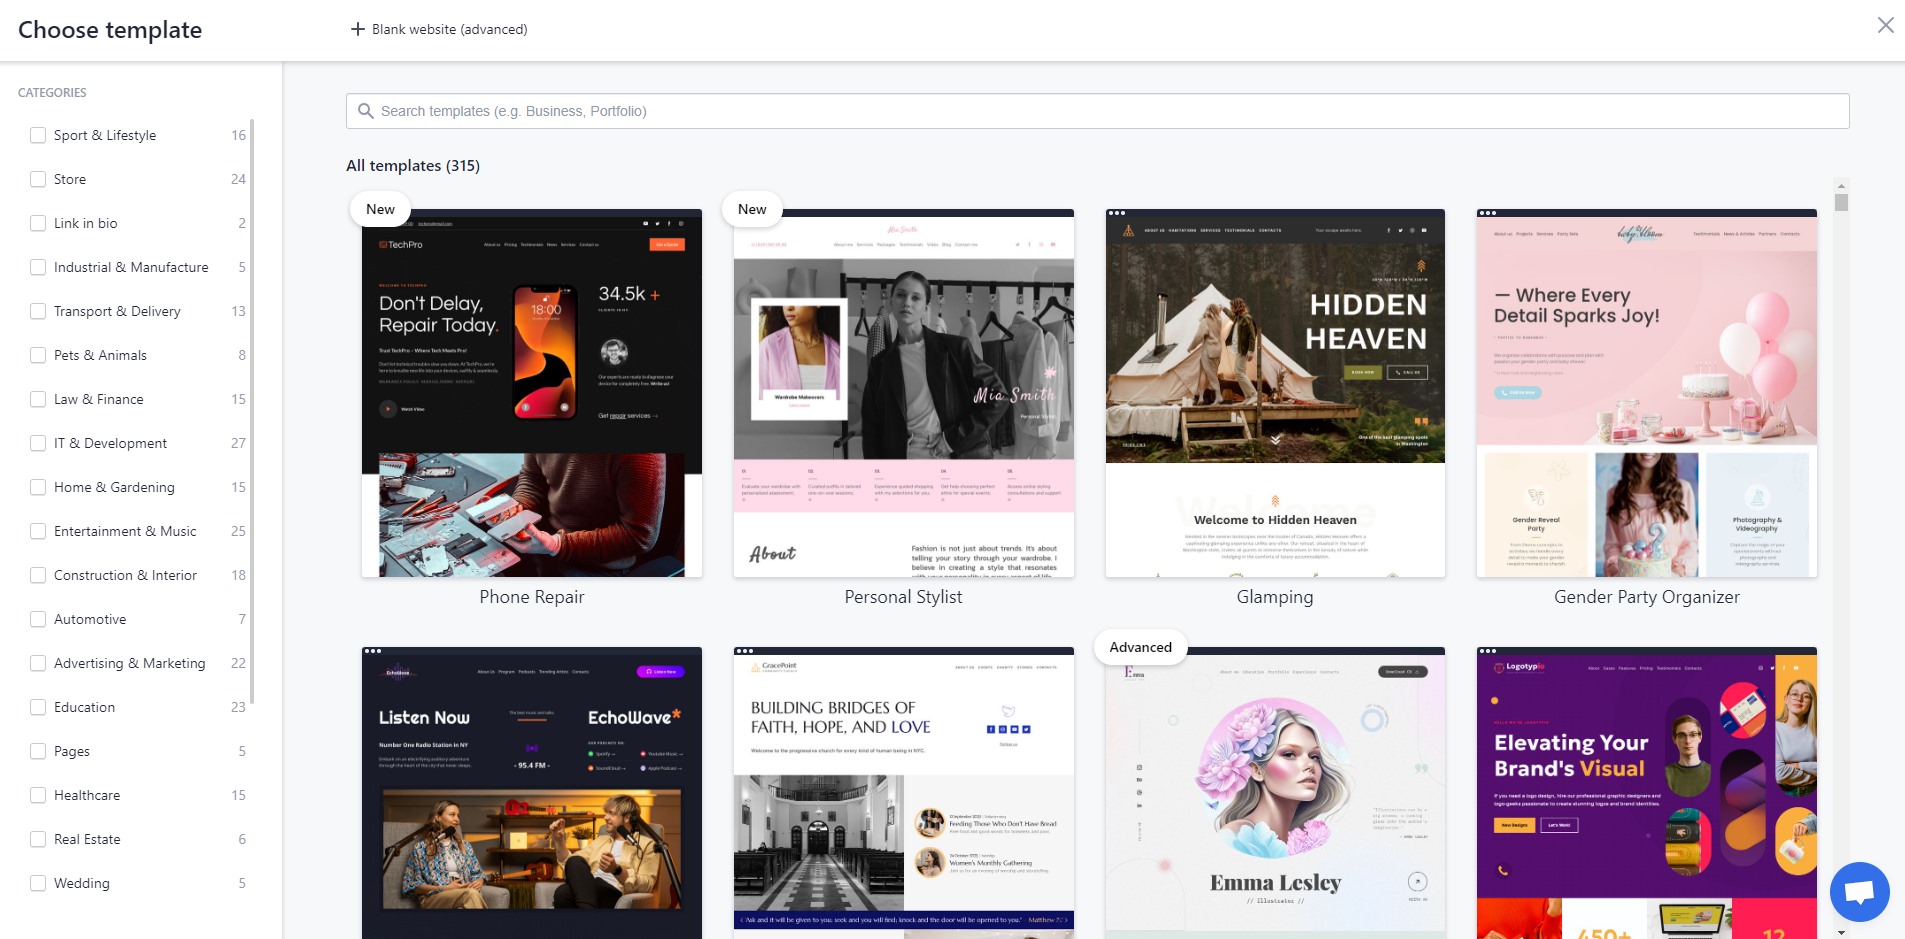Click the Advanced badge on Emma Lesley
This screenshot has width=1905, height=939.
click(1140, 647)
